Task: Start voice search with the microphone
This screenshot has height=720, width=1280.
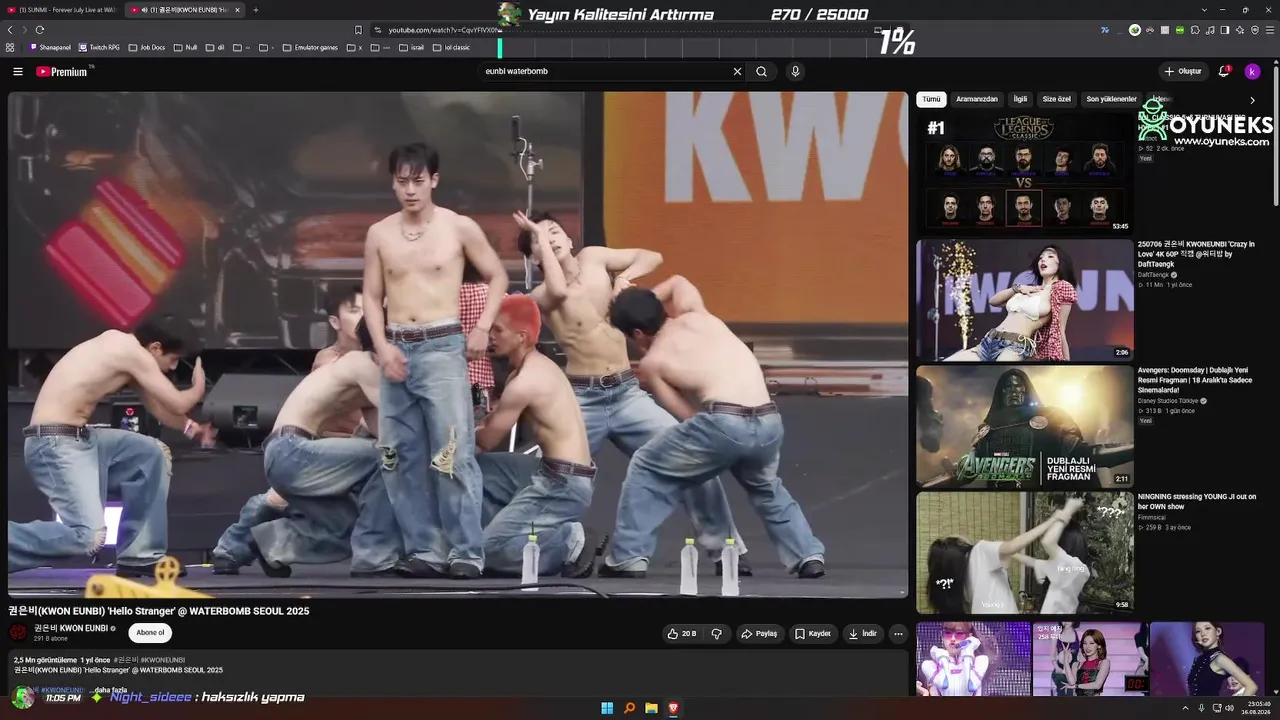Action: pyautogui.click(x=795, y=71)
